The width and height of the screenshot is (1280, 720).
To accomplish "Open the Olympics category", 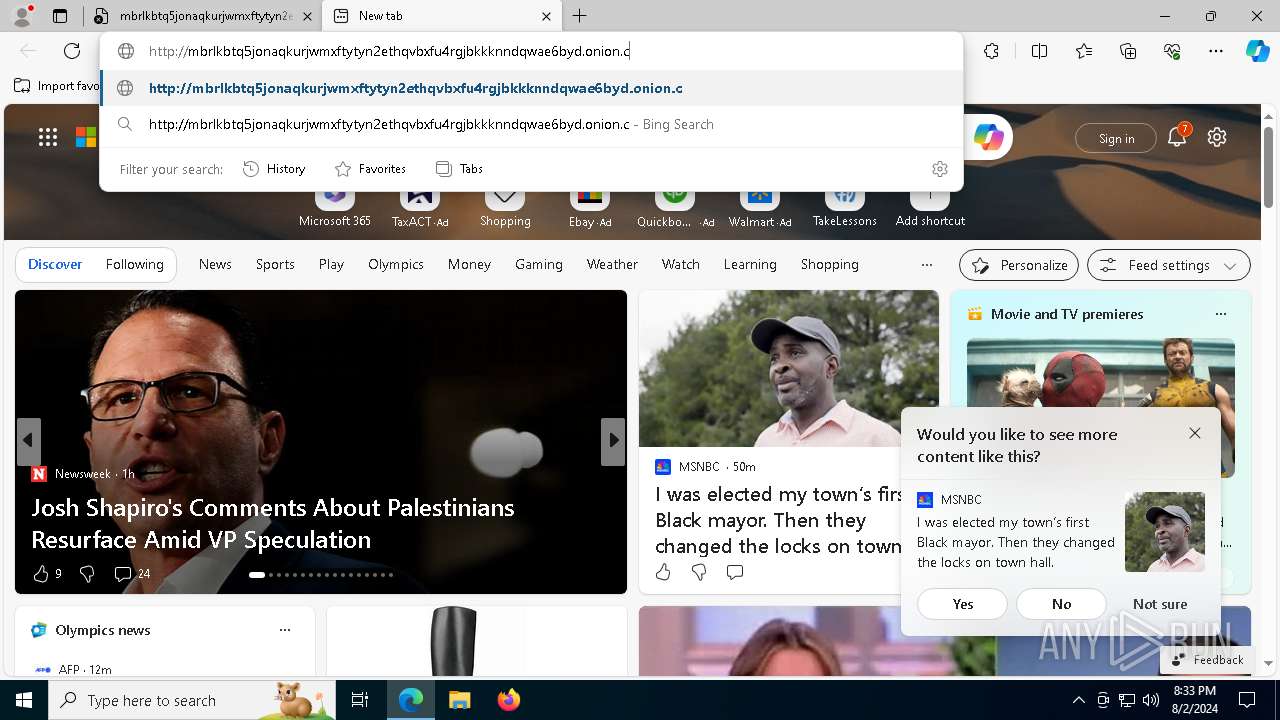I will (396, 265).
